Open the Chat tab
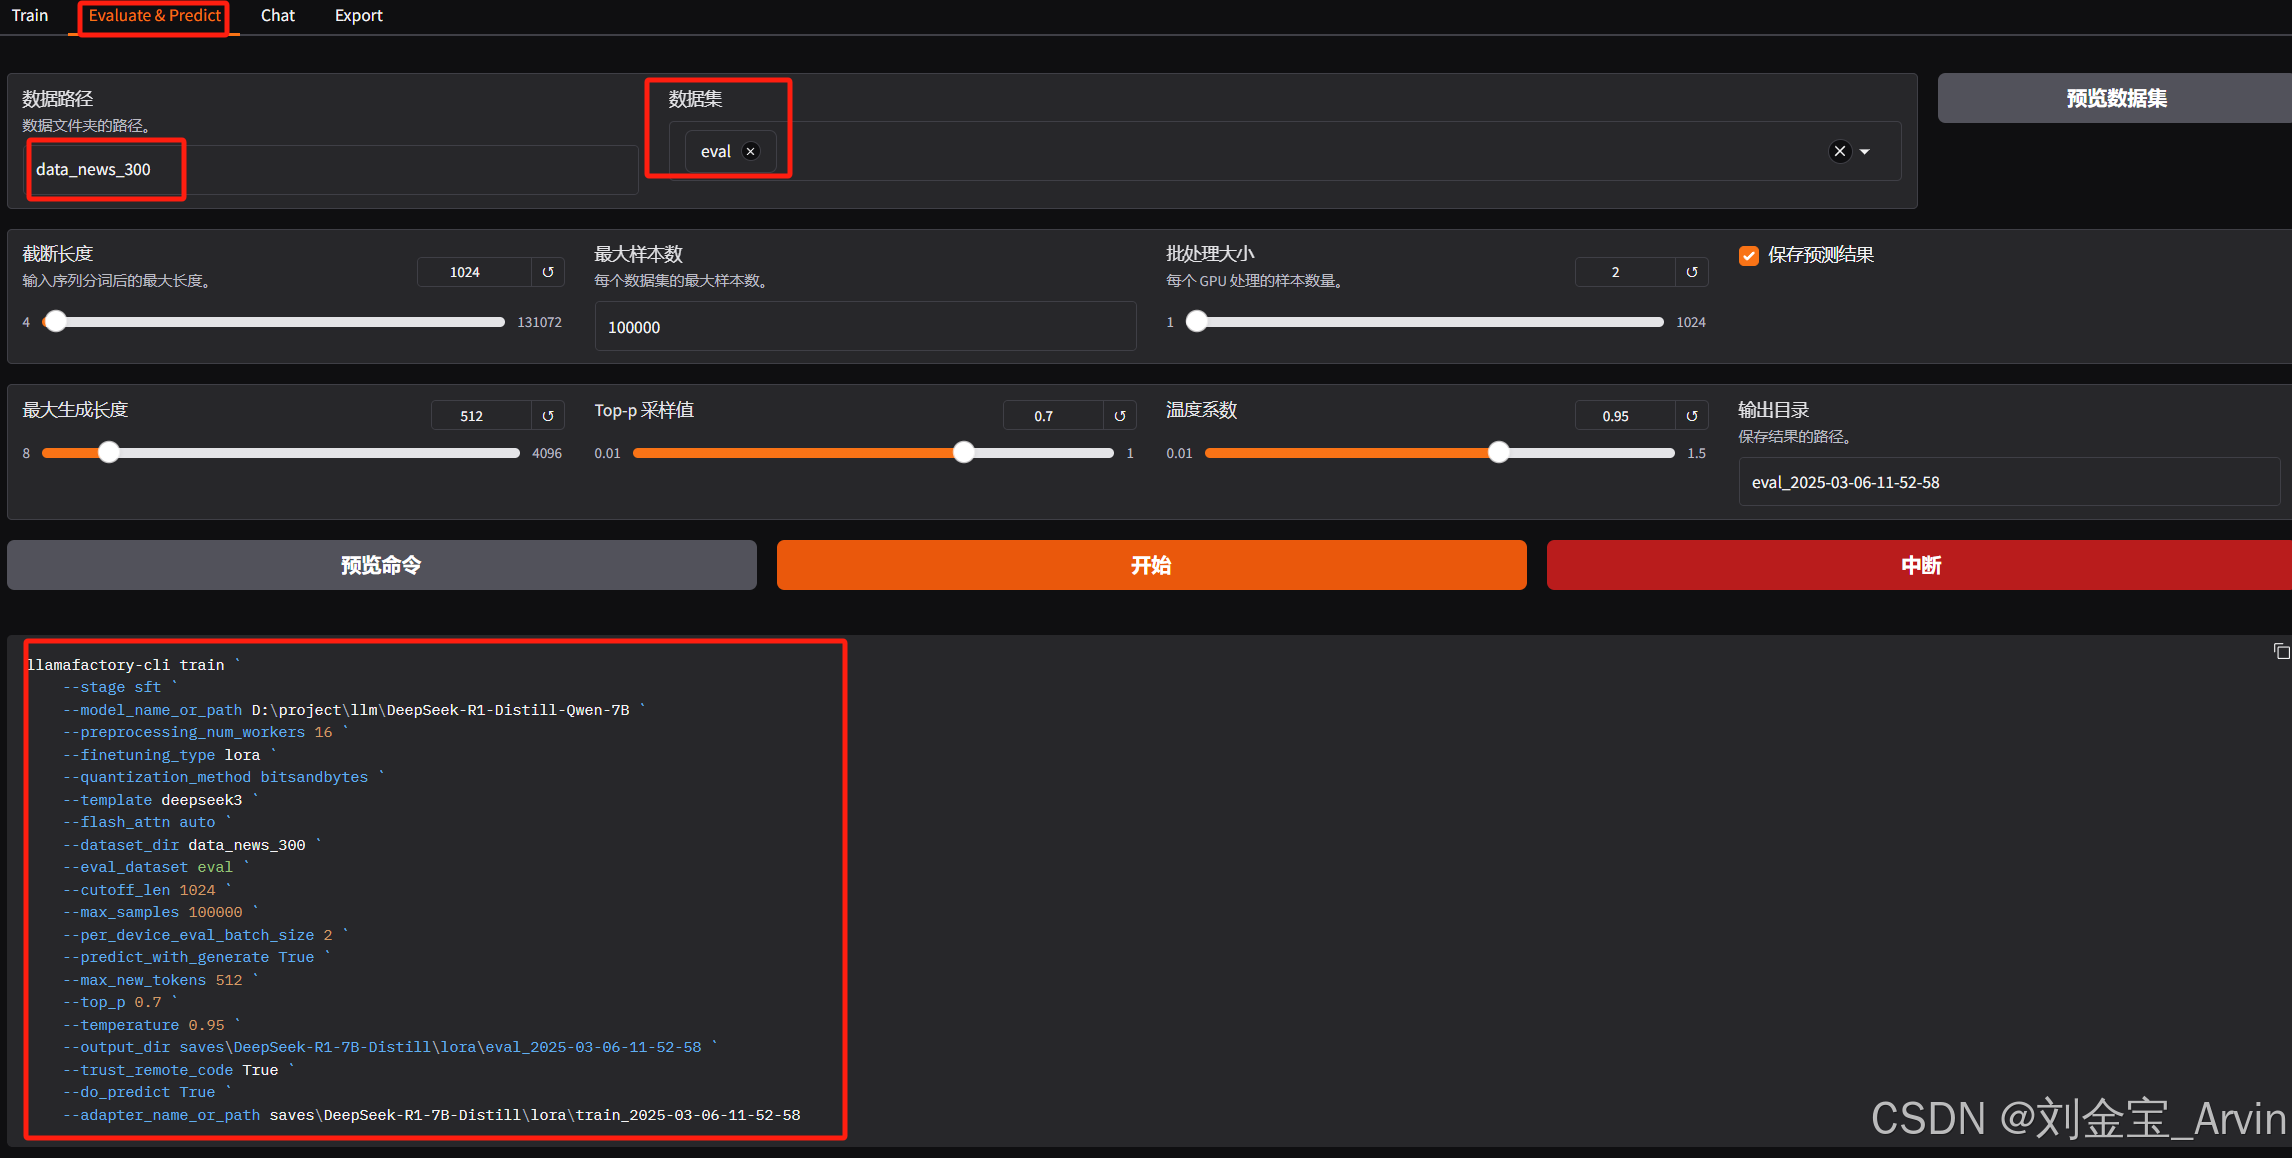This screenshot has width=2292, height=1158. pos(278,16)
